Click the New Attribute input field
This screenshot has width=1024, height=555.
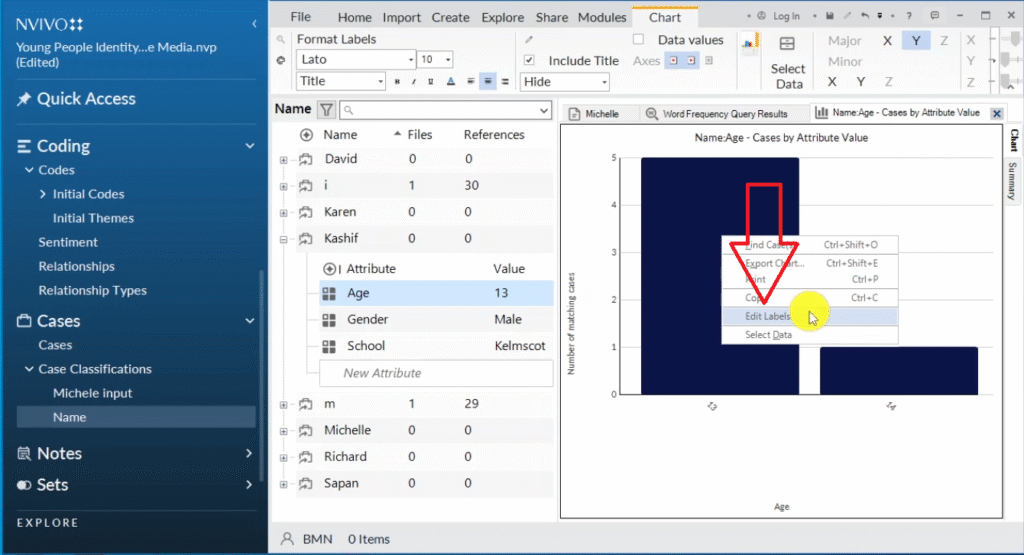[435, 373]
